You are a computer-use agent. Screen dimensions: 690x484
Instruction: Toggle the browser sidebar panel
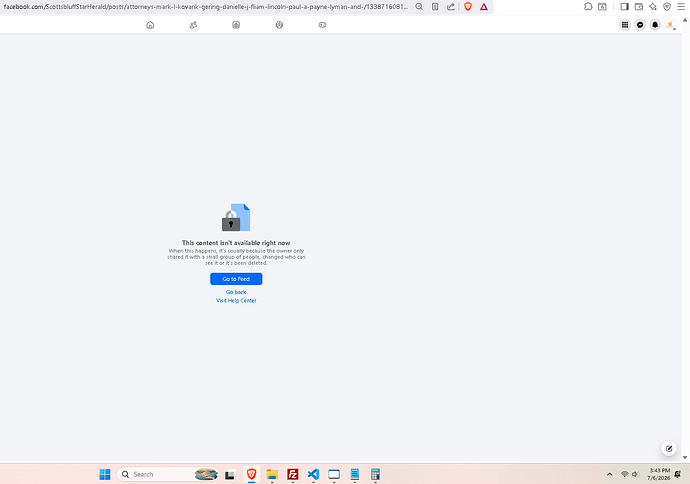coord(624,7)
